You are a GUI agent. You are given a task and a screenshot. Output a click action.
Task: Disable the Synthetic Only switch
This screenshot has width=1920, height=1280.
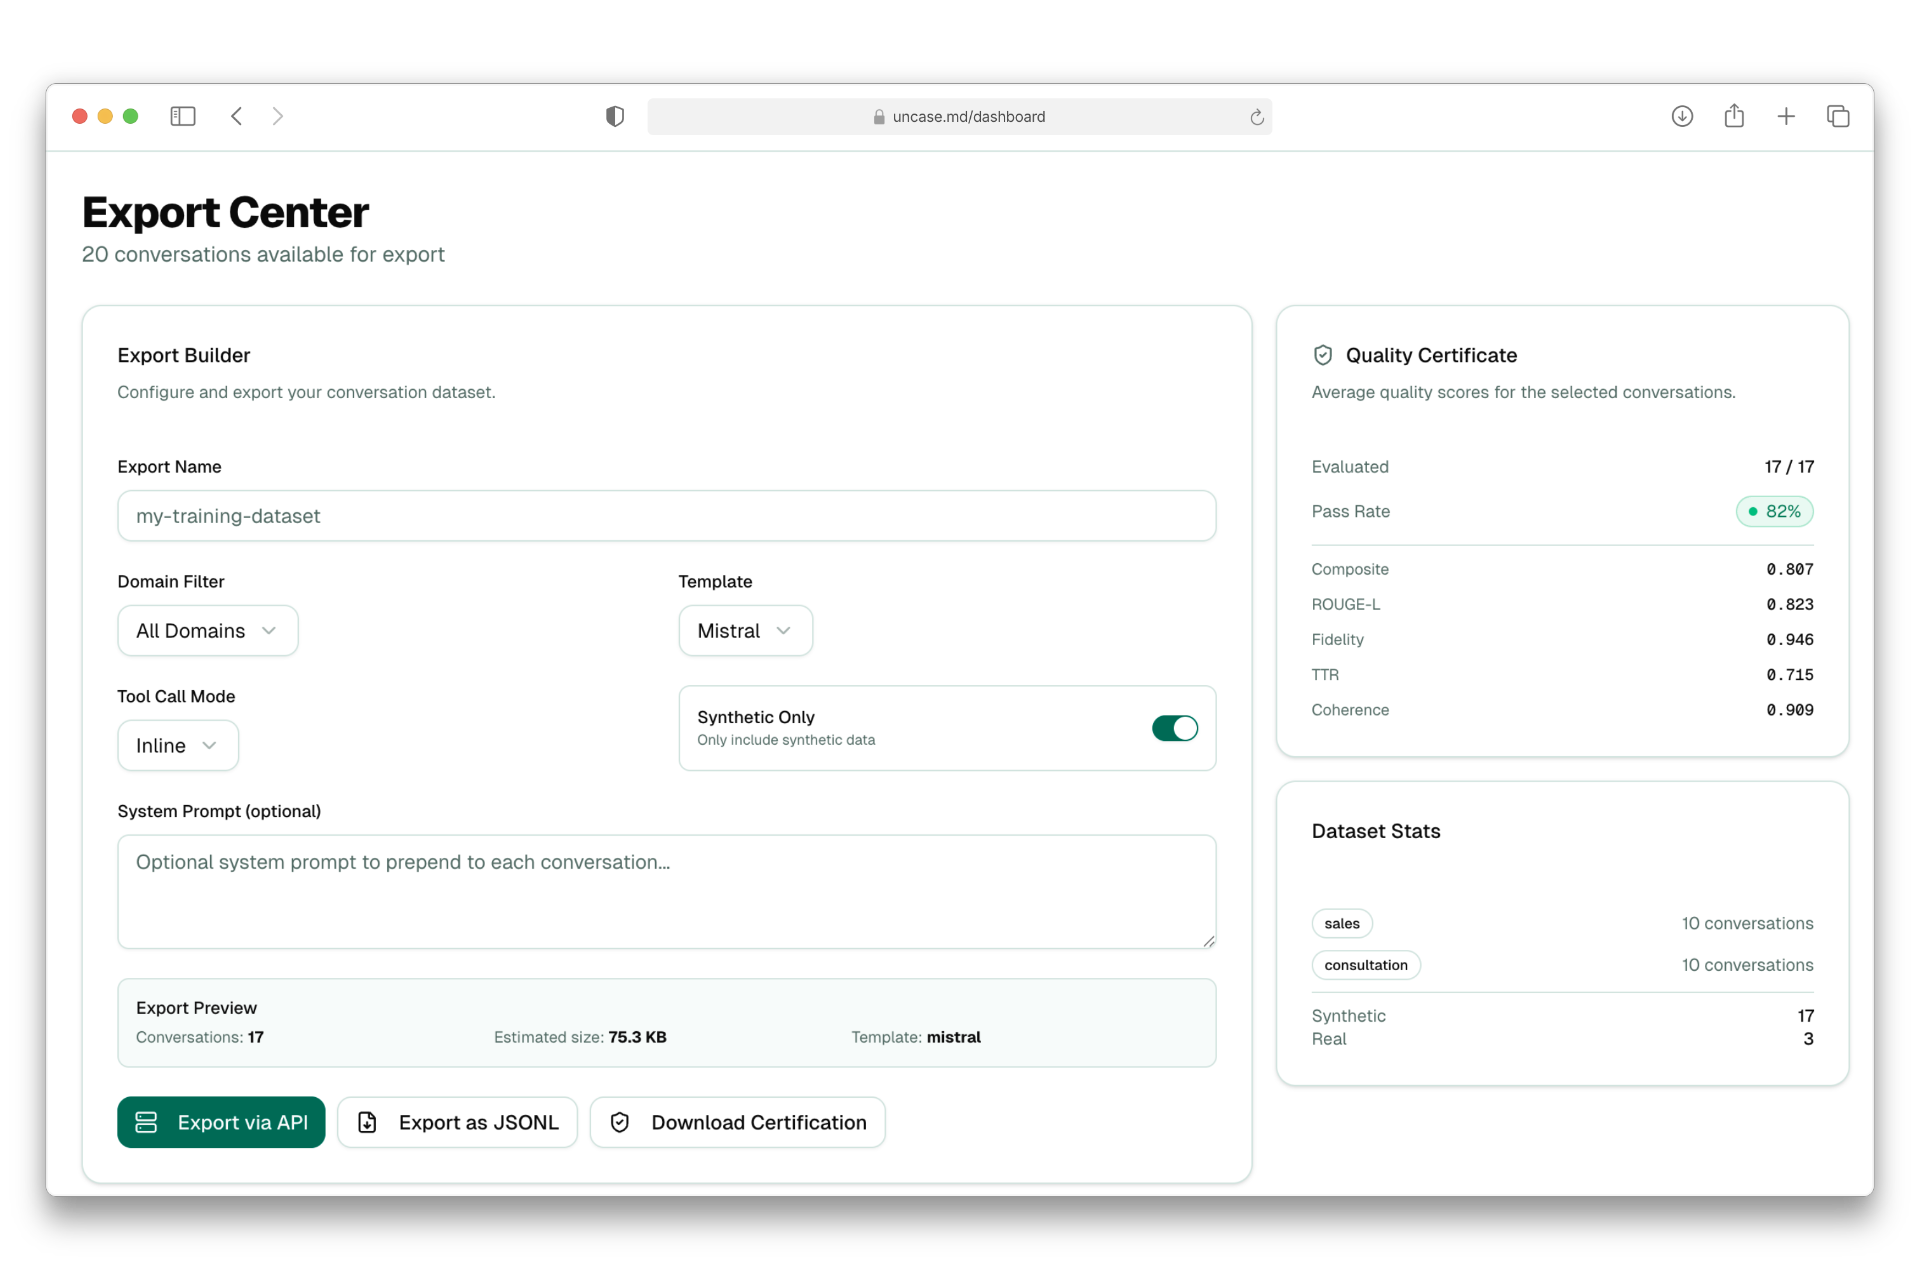coord(1174,728)
